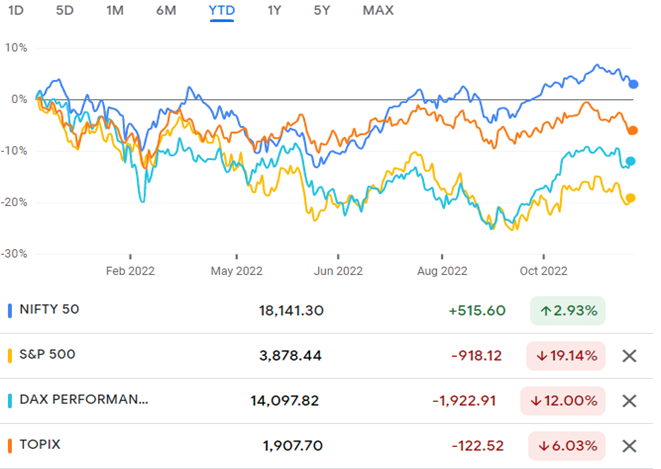
Task: Open the S&P 500 index row
Action: 327,356
